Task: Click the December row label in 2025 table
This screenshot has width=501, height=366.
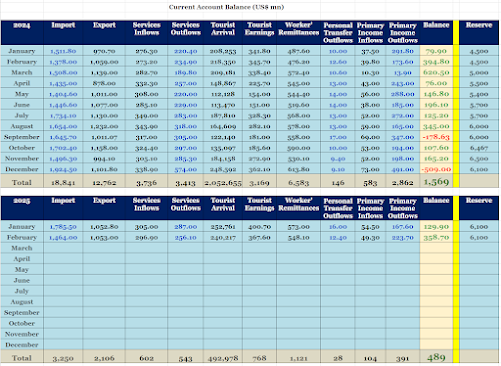Action: point(22,345)
